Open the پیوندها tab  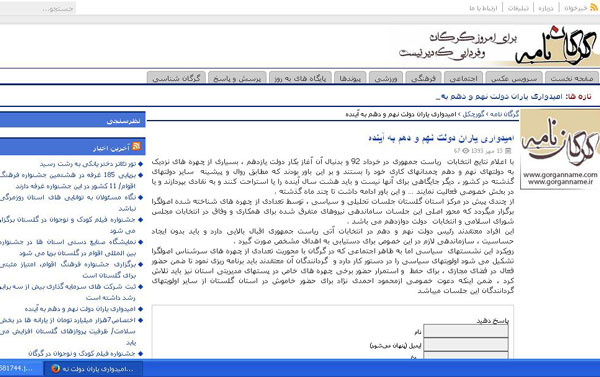click(350, 78)
